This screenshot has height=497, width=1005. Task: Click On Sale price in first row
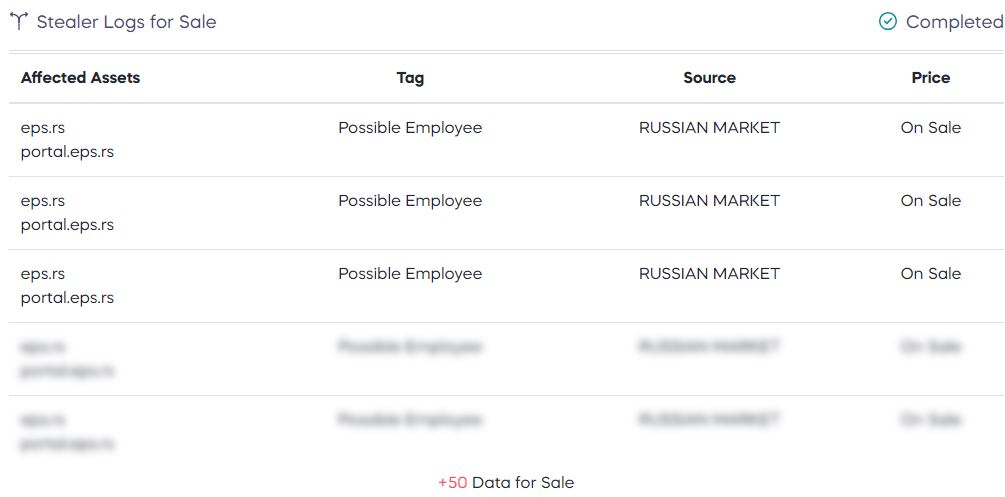[931, 128]
